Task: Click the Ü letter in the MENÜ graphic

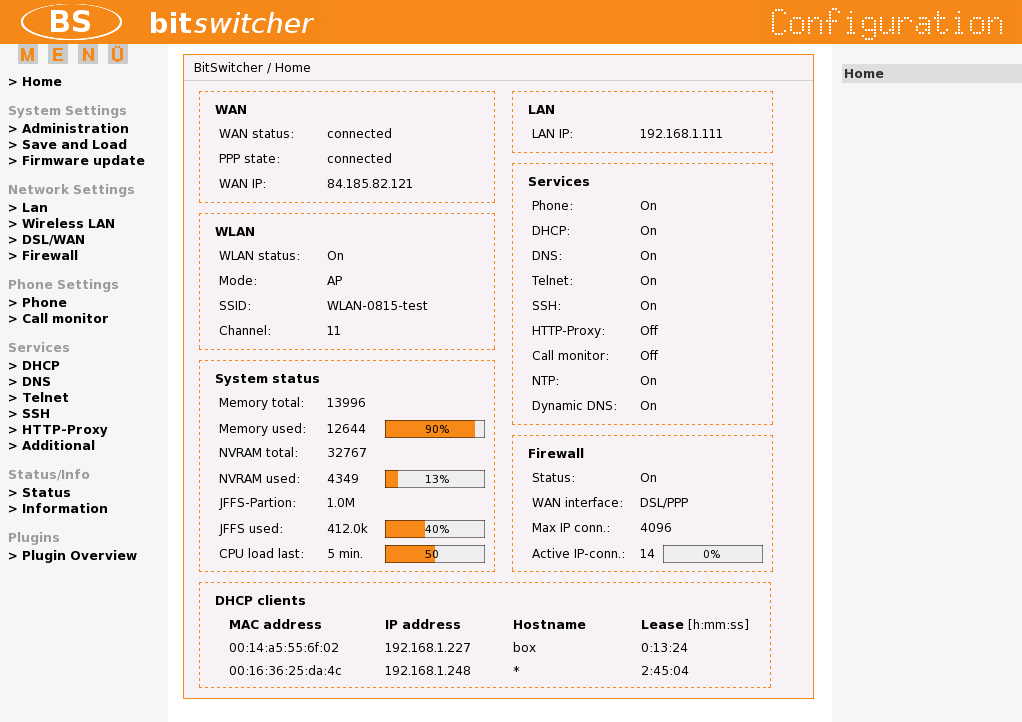Action: pyautogui.click(x=116, y=54)
